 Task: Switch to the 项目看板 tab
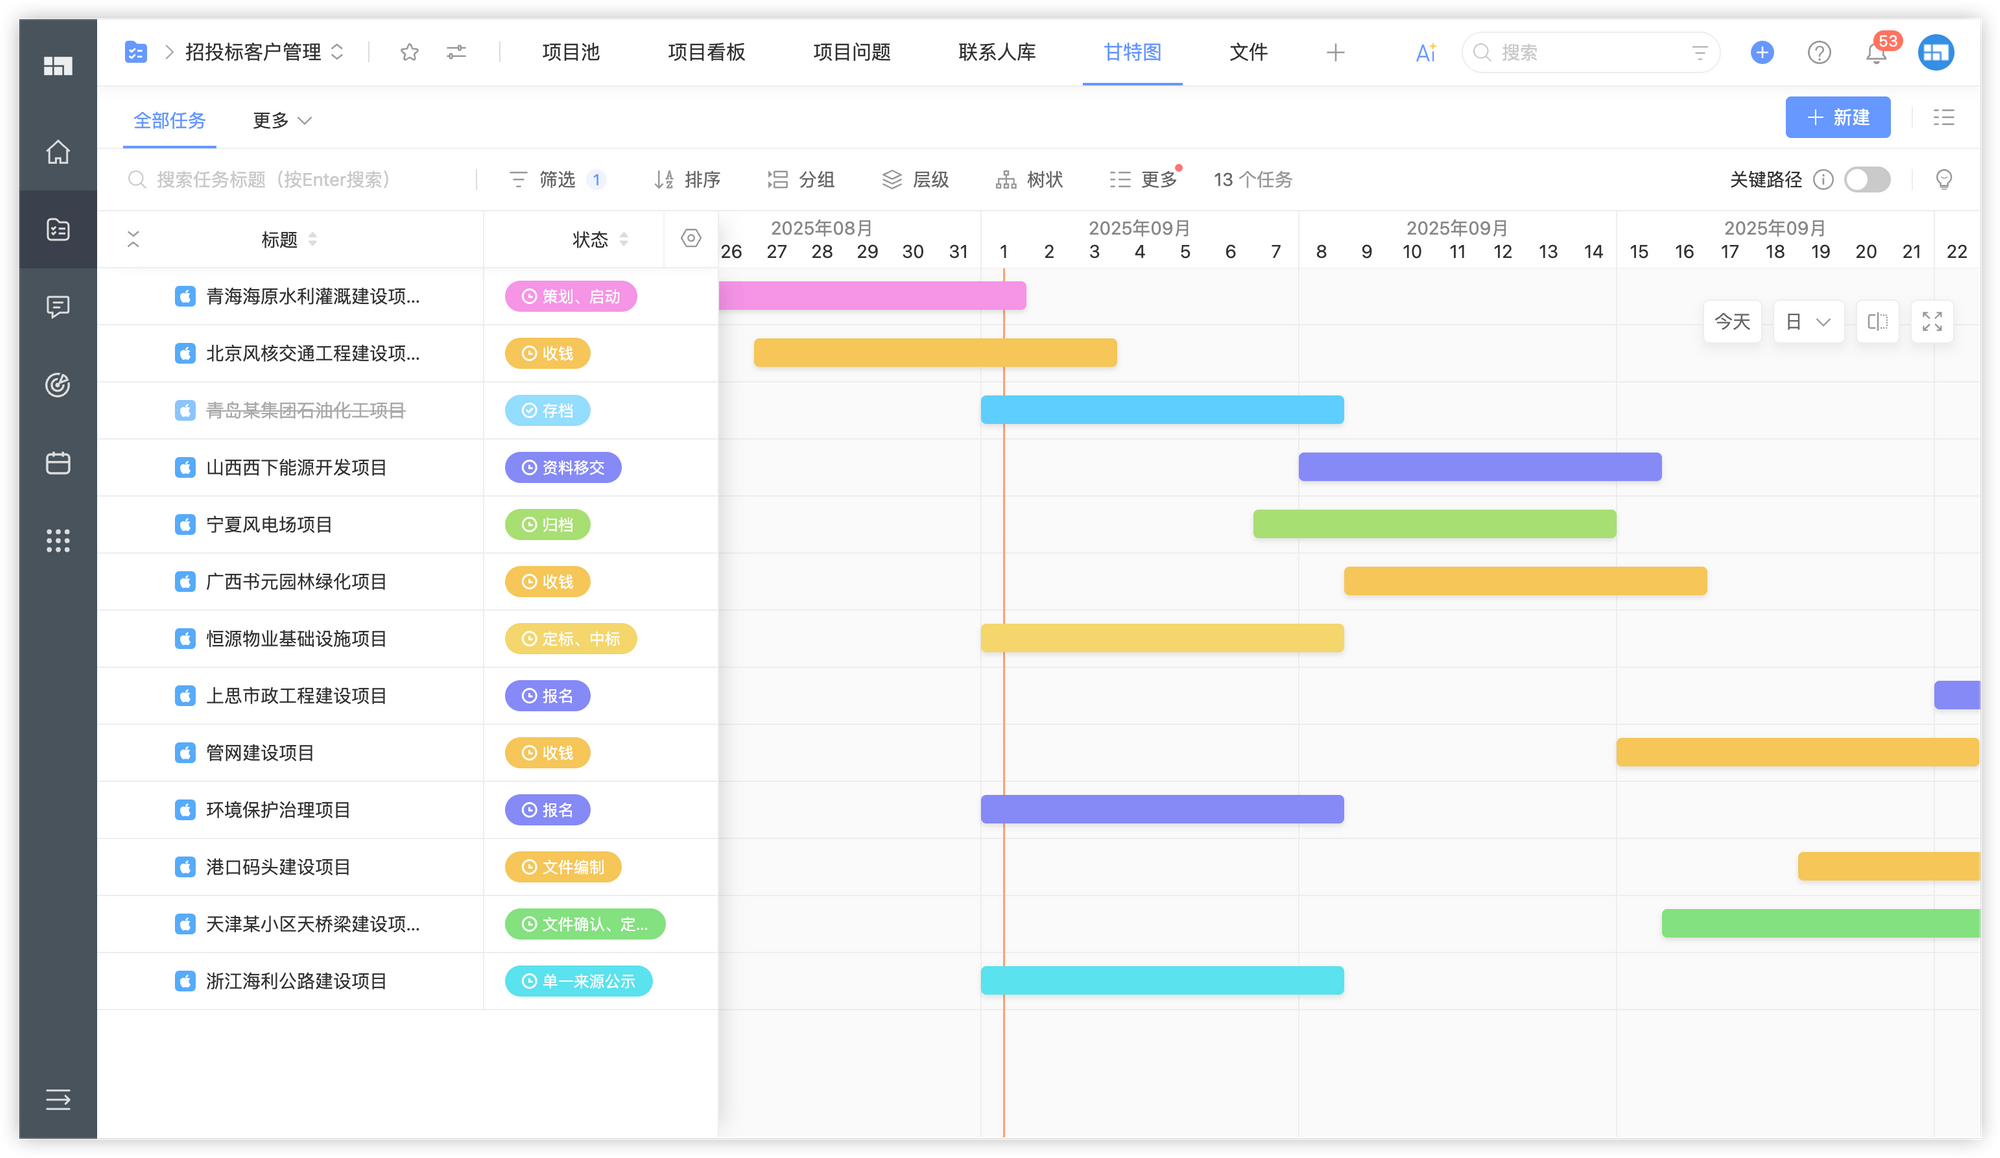[706, 52]
